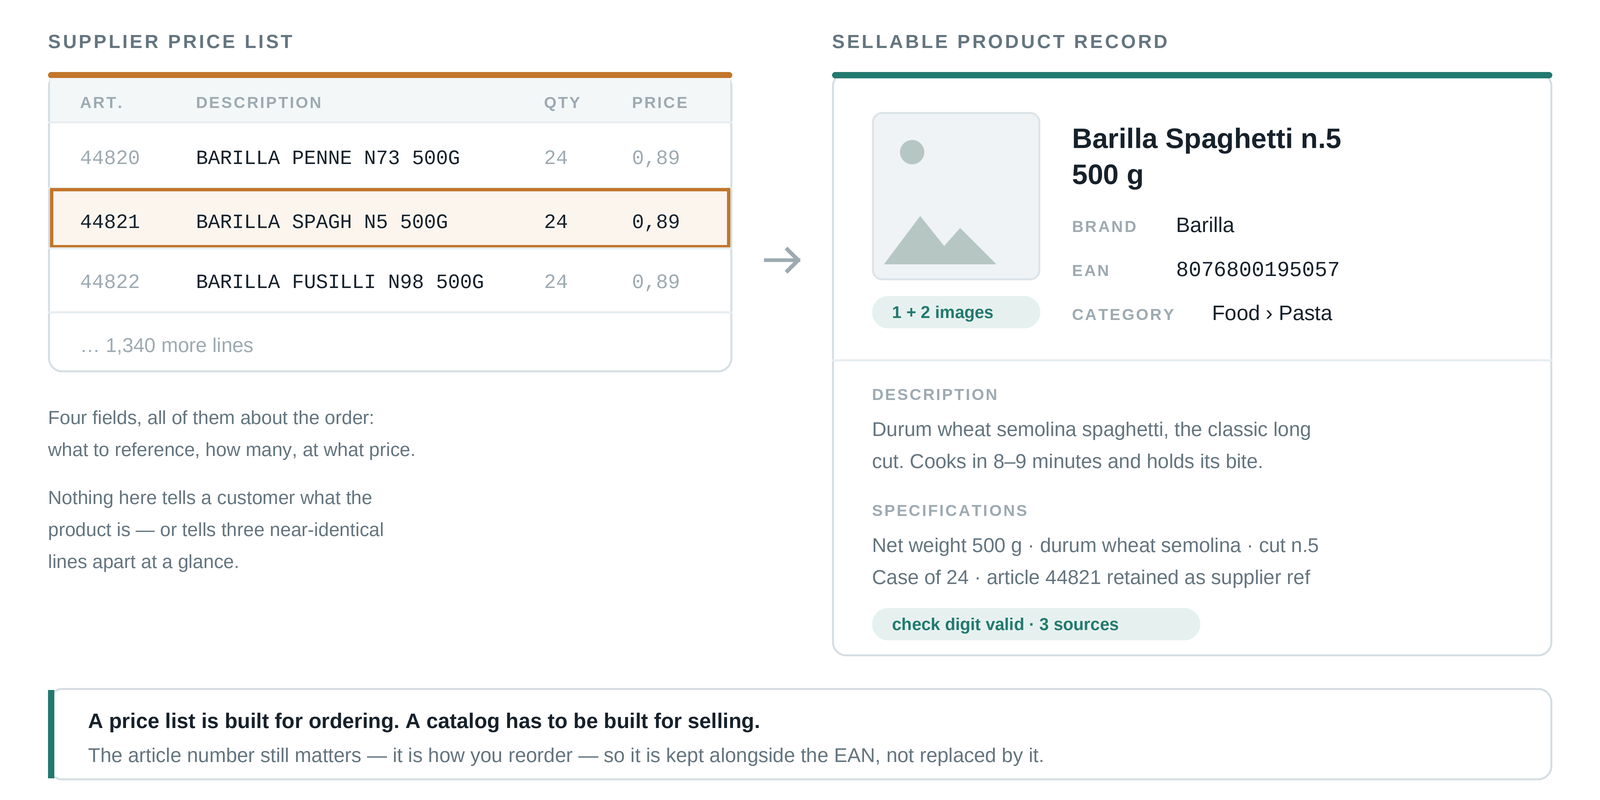Click the category 'Food › Pasta'
The image size is (1600, 800).
click(1272, 313)
